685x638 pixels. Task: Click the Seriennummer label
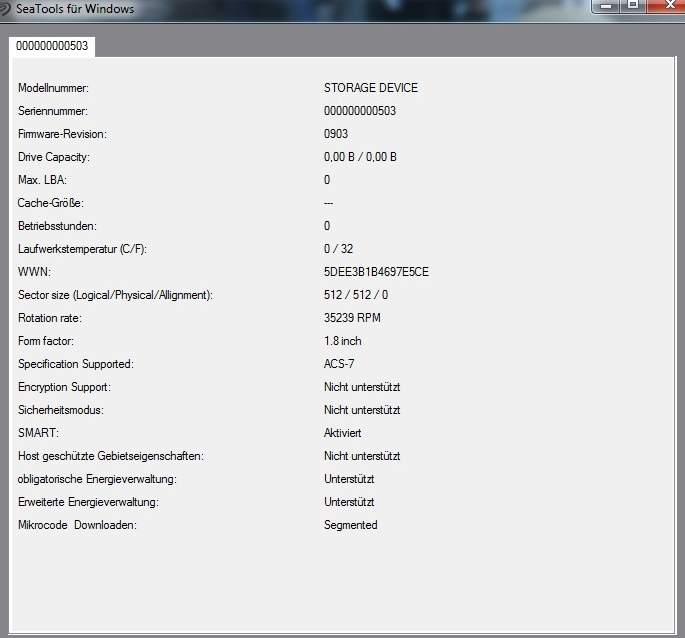(x=53, y=111)
